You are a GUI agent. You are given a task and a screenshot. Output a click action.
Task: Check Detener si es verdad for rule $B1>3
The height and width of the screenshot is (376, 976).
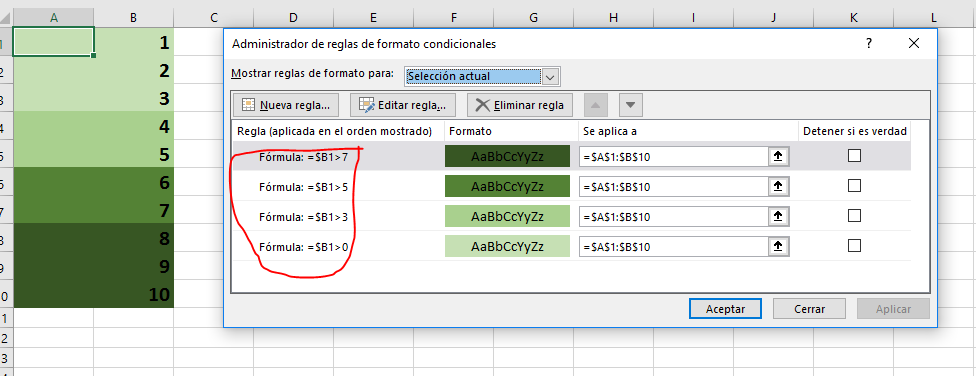tap(855, 215)
